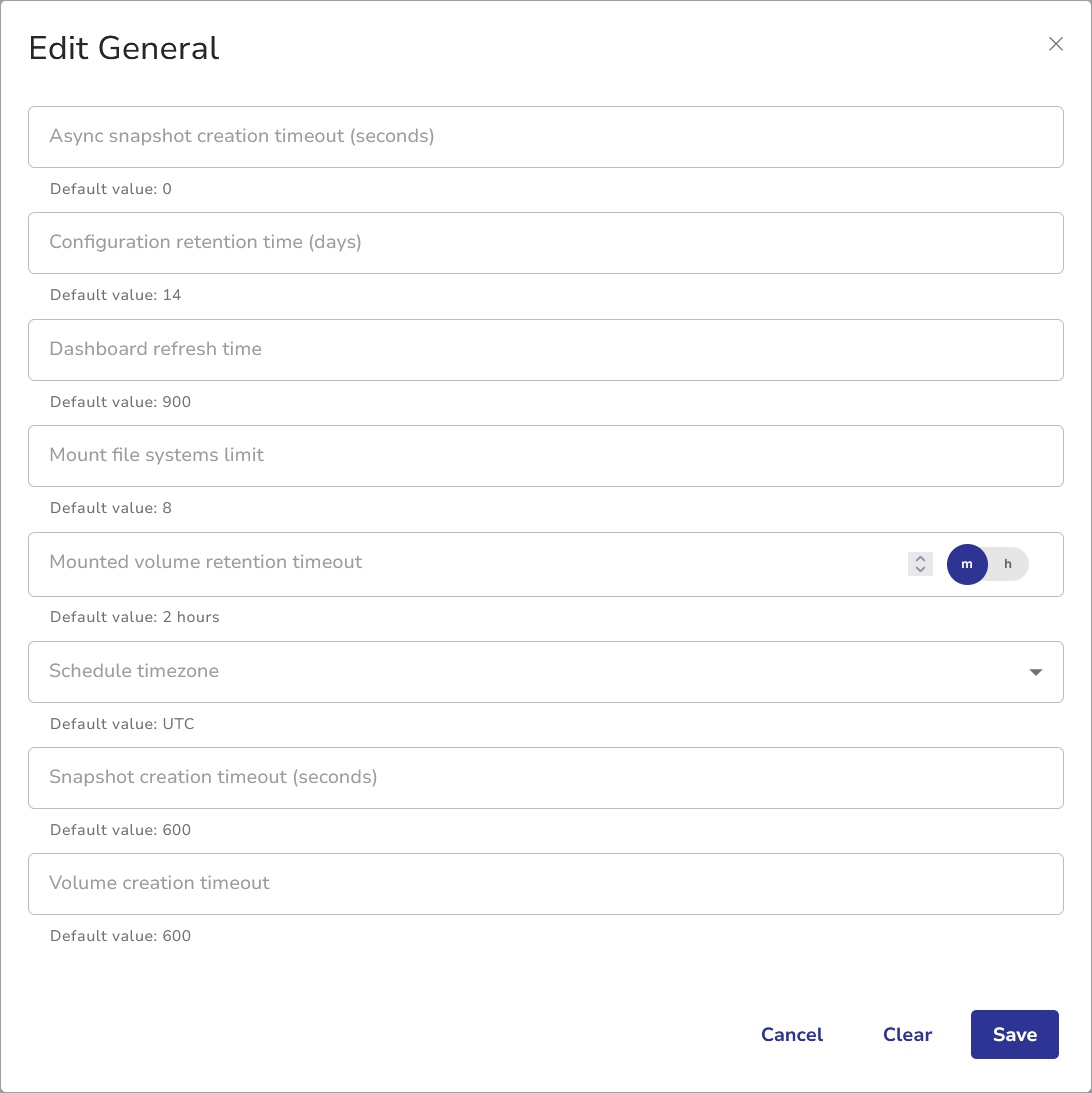Click the stepper down arrow for mounted volume timeout
This screenshot has width=1092, height=1093.
tap(920, 570)
